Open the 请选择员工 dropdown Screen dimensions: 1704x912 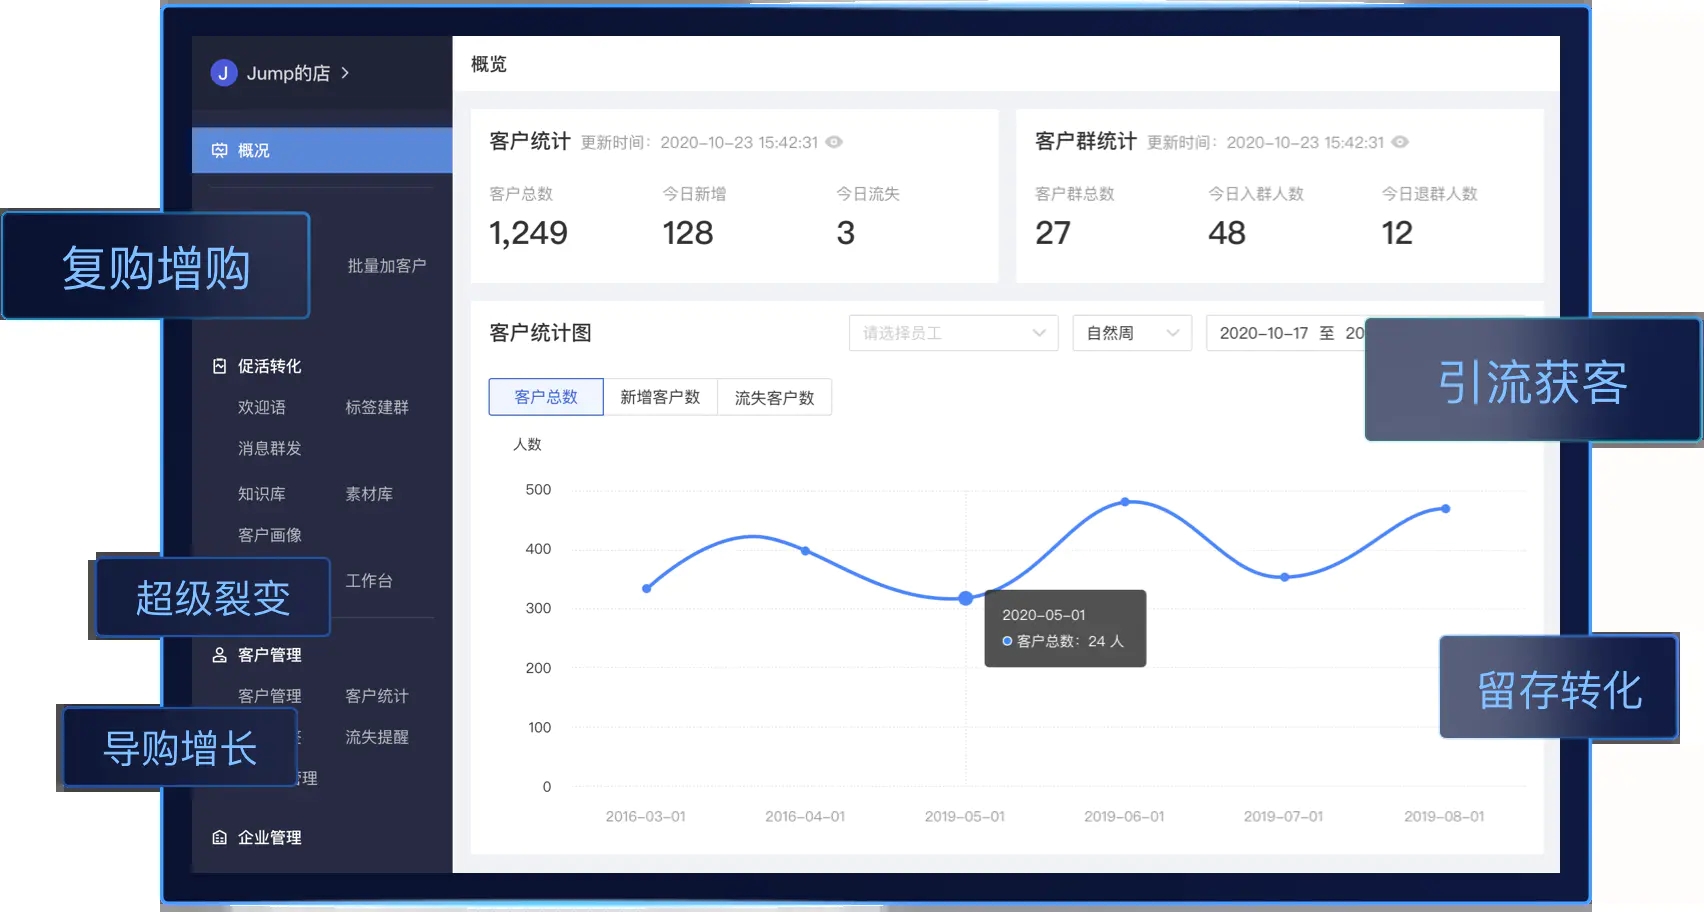(x=953, y=333)
